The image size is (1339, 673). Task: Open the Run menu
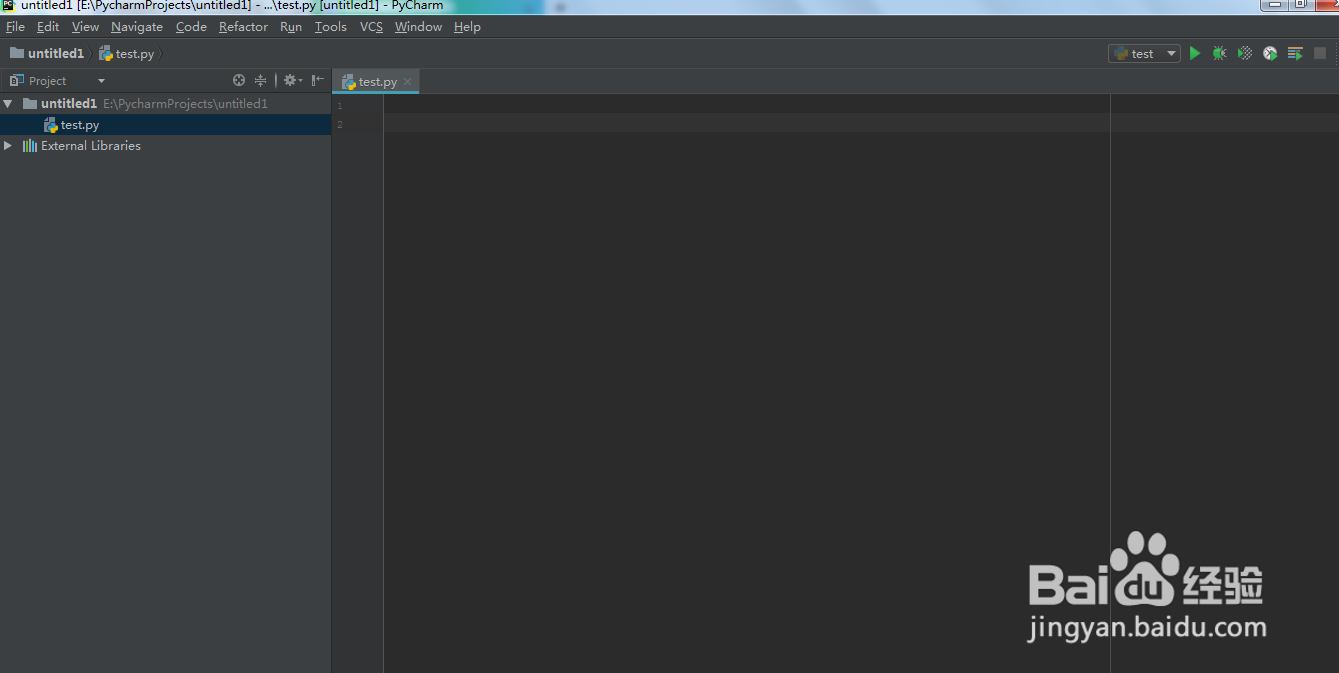click(291, 27)
